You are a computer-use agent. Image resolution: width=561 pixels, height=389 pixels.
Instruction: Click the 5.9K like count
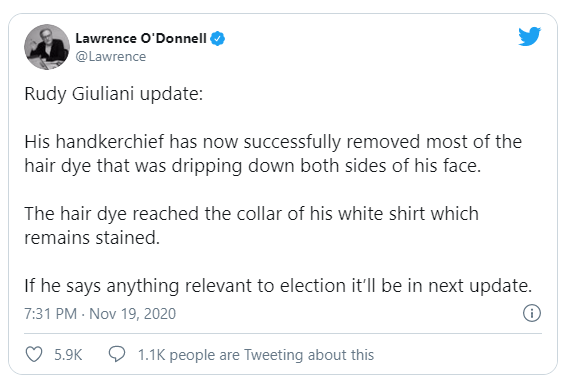pyautogui.click(x=68, y=355)
